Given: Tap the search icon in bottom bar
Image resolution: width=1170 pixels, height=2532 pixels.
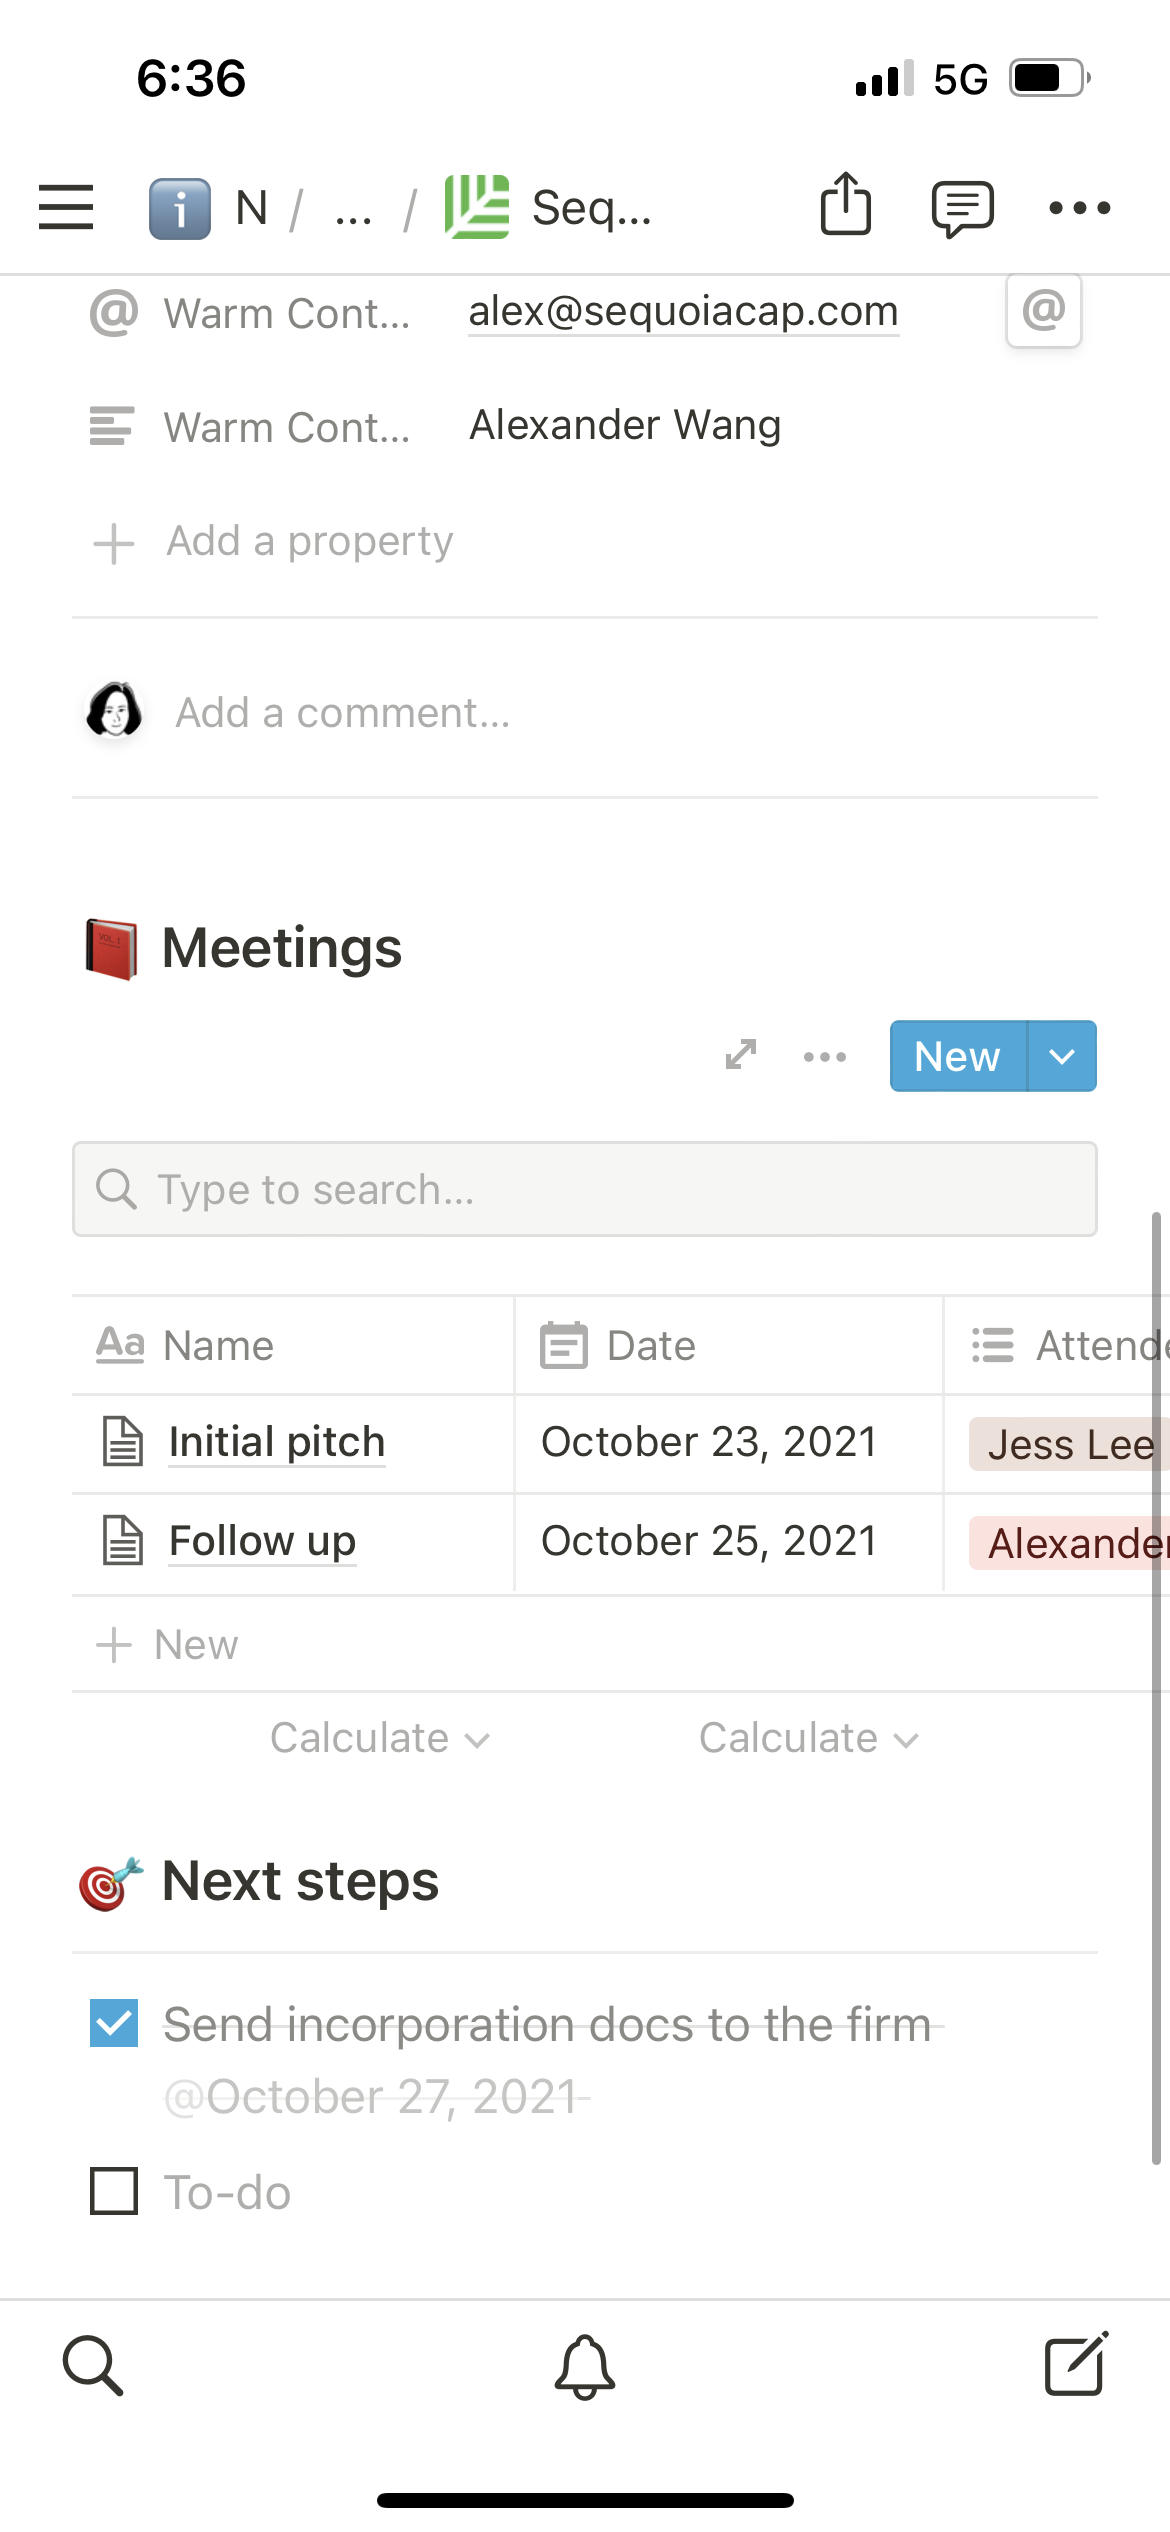Looking at the screenshot, I should tap(93, 2366).
